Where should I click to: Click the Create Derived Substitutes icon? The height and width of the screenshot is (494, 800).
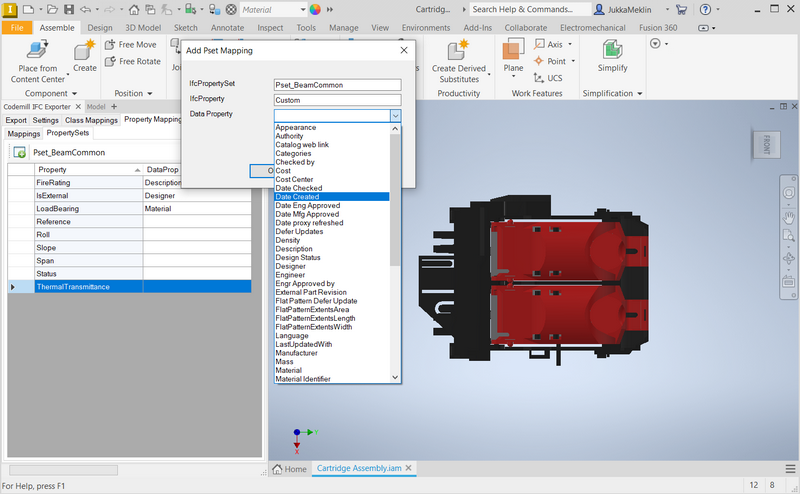[459, 50]
